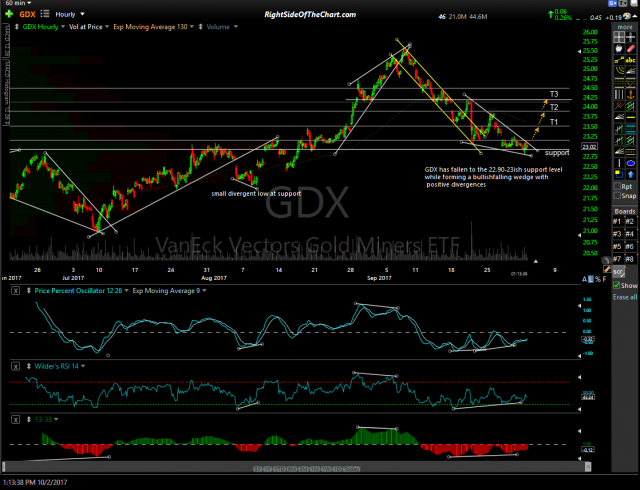Select the white vertical lines tool

pos(619,95)
